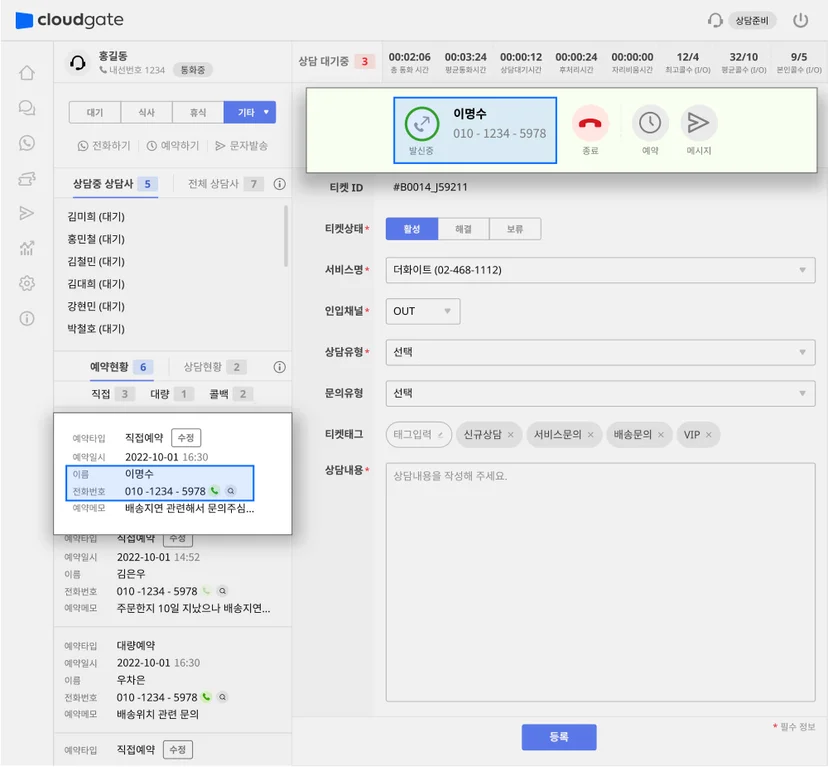The height and width of the screenshot is (767, 828).
Task: Click call icon in 우차은 reservation
Action: [206, 697]
